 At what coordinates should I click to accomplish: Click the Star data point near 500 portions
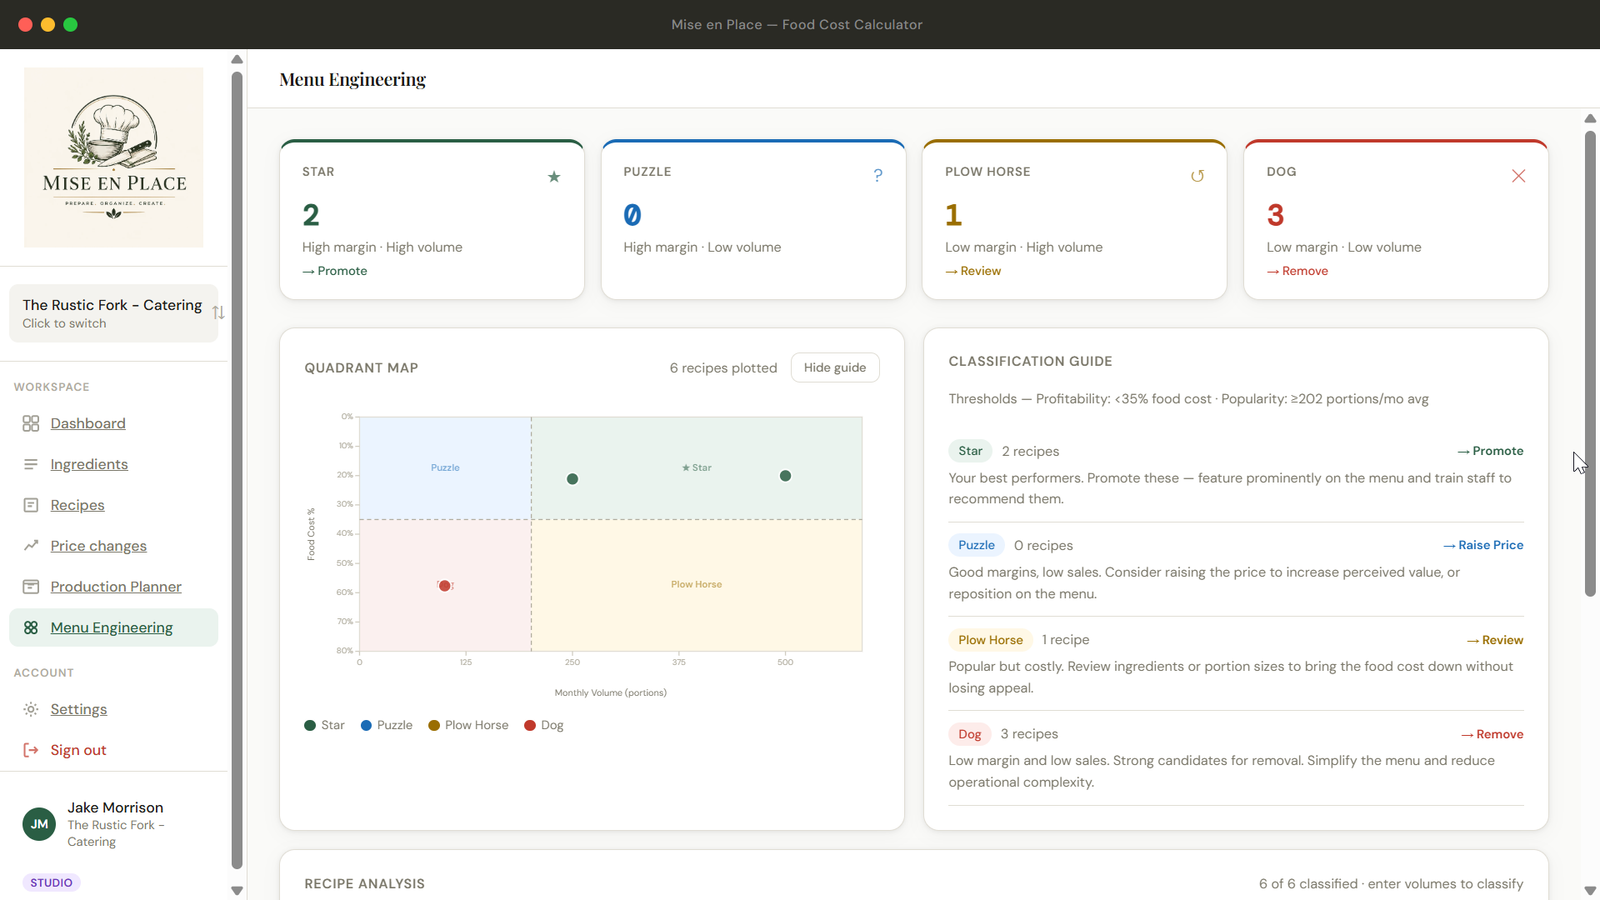point(785,476)
